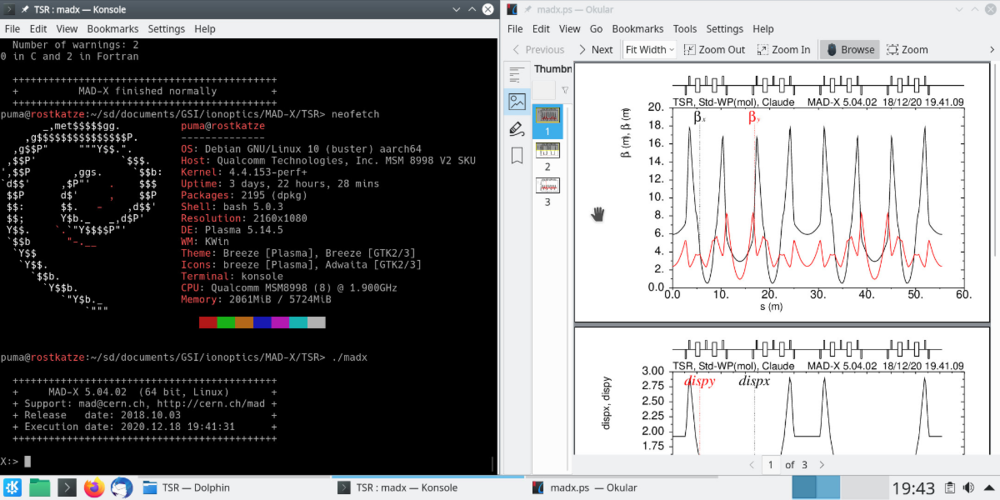The image size is (1000, 500).
Task: Open the Contents sidebar panel in Okular
Action: click(517, 74)
